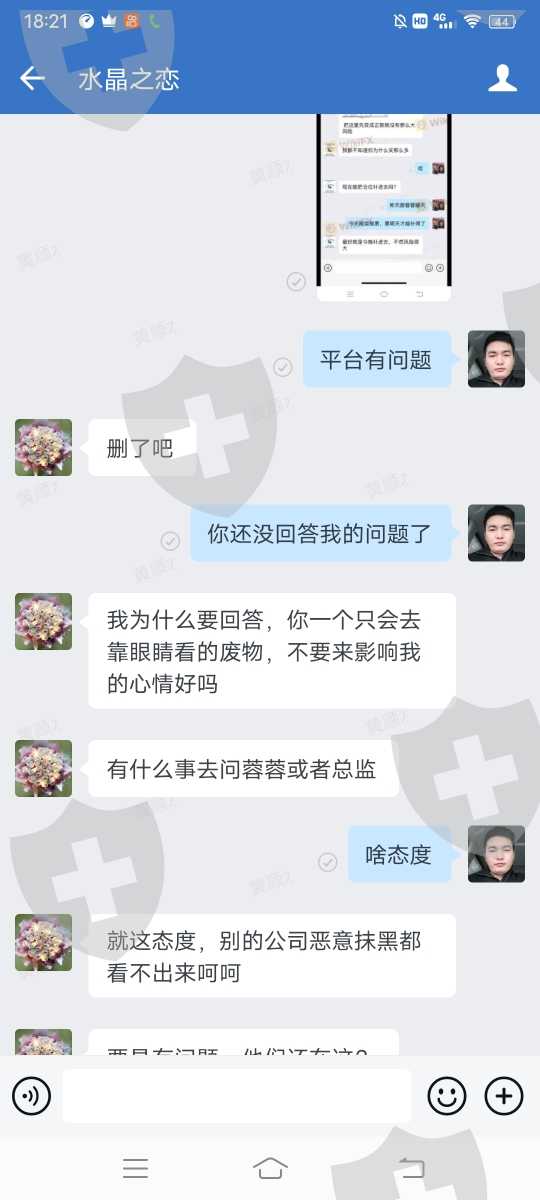Tap the back arrow in header

(32, 79)
